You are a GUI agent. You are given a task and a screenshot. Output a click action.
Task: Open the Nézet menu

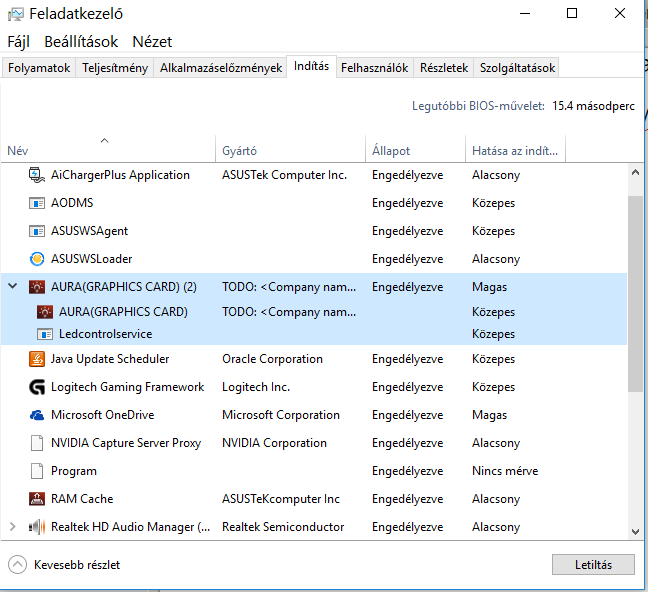pyautogui.click(x=152, y=42)
